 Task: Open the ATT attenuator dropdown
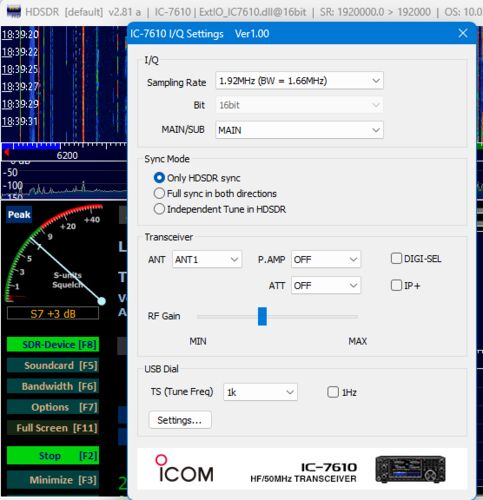(325, 285)
